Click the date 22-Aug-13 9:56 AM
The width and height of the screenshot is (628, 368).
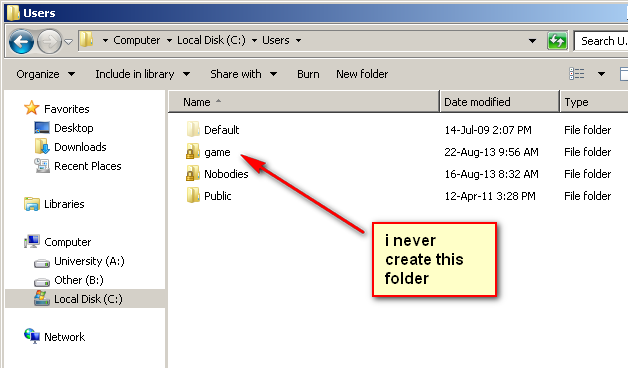[491, 152]
